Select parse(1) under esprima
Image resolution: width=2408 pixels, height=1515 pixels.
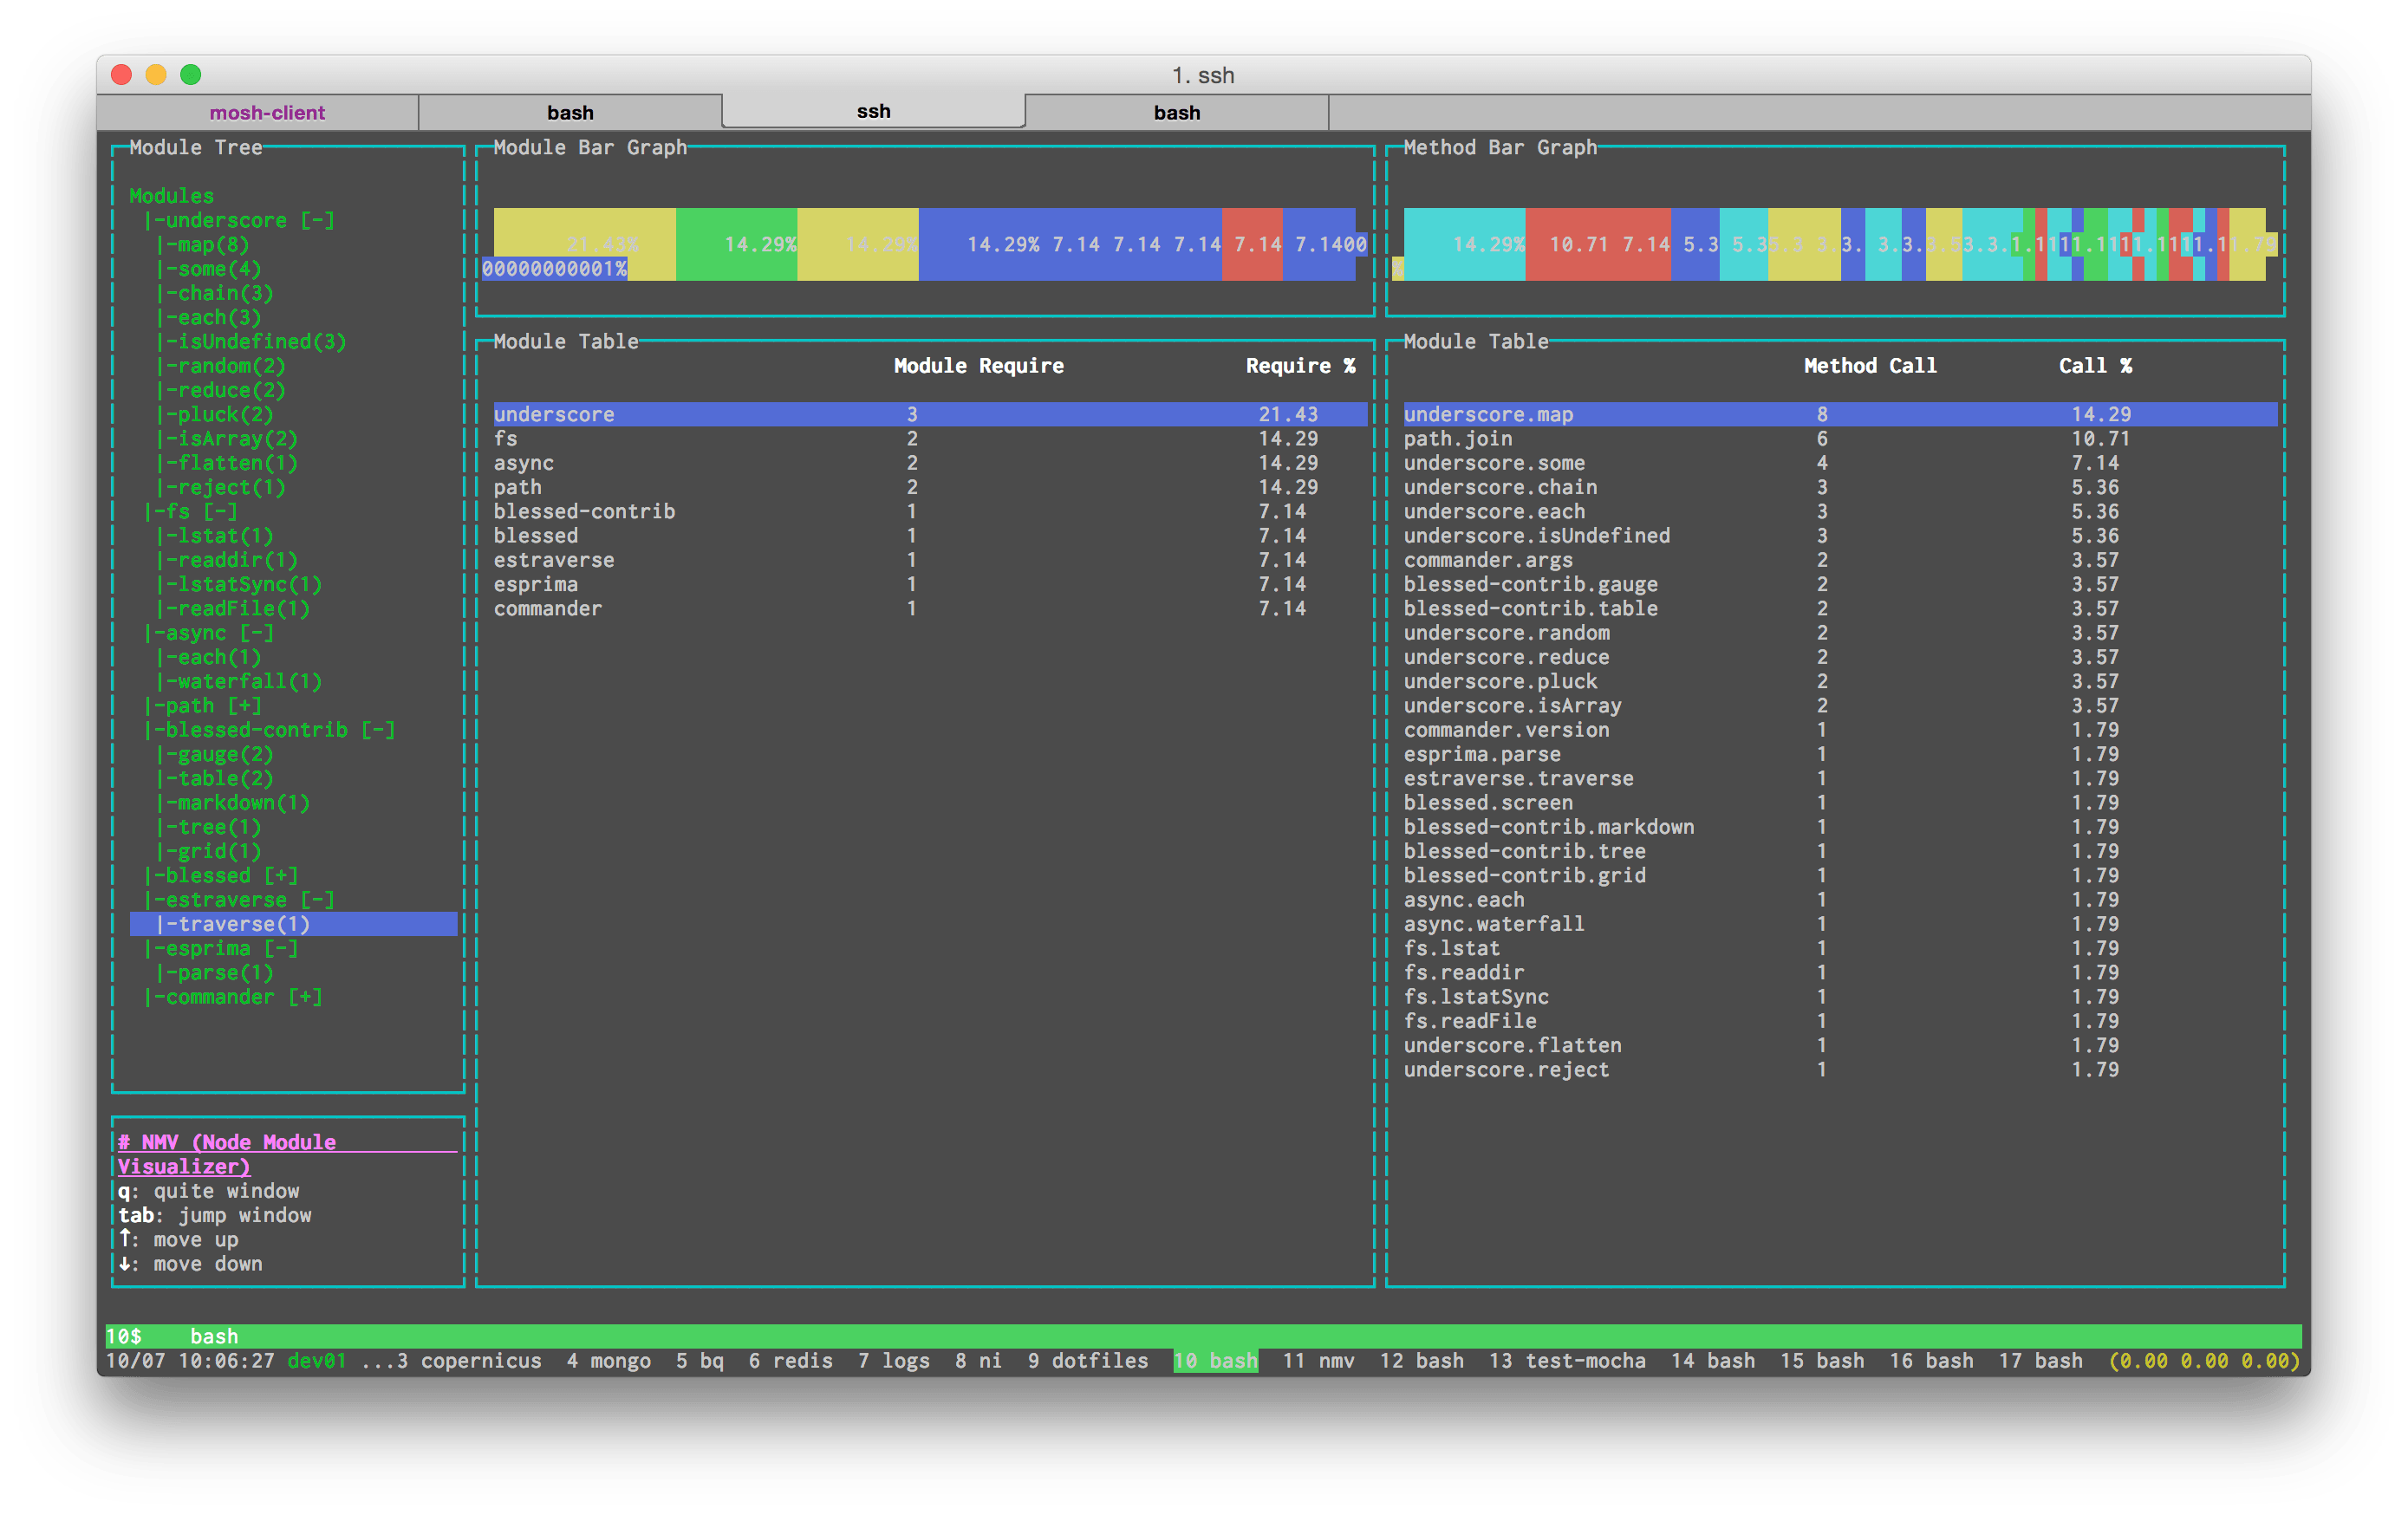tap(215, 972)
